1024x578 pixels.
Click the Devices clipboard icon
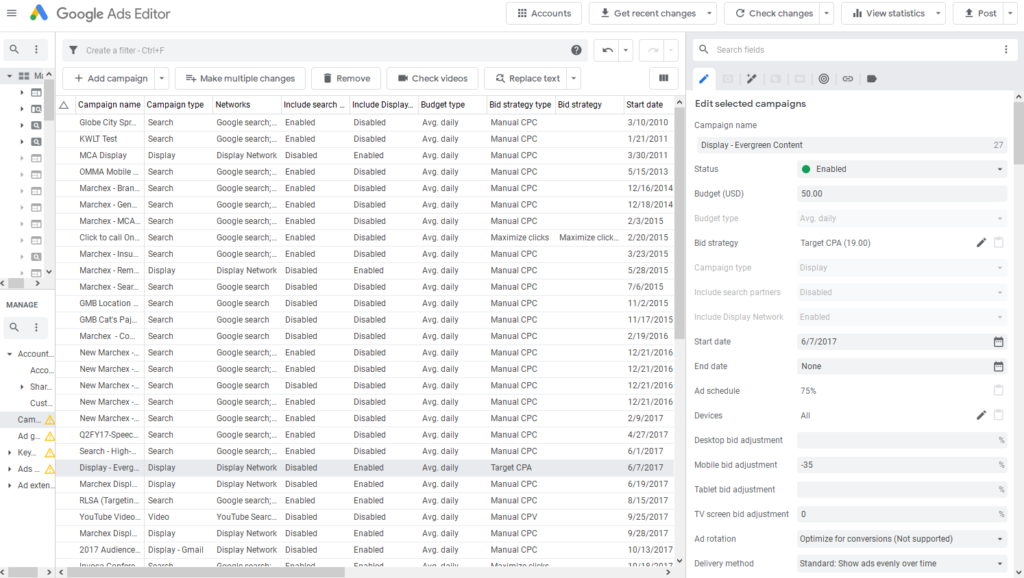pyautogui.click(x=999, y=415)
